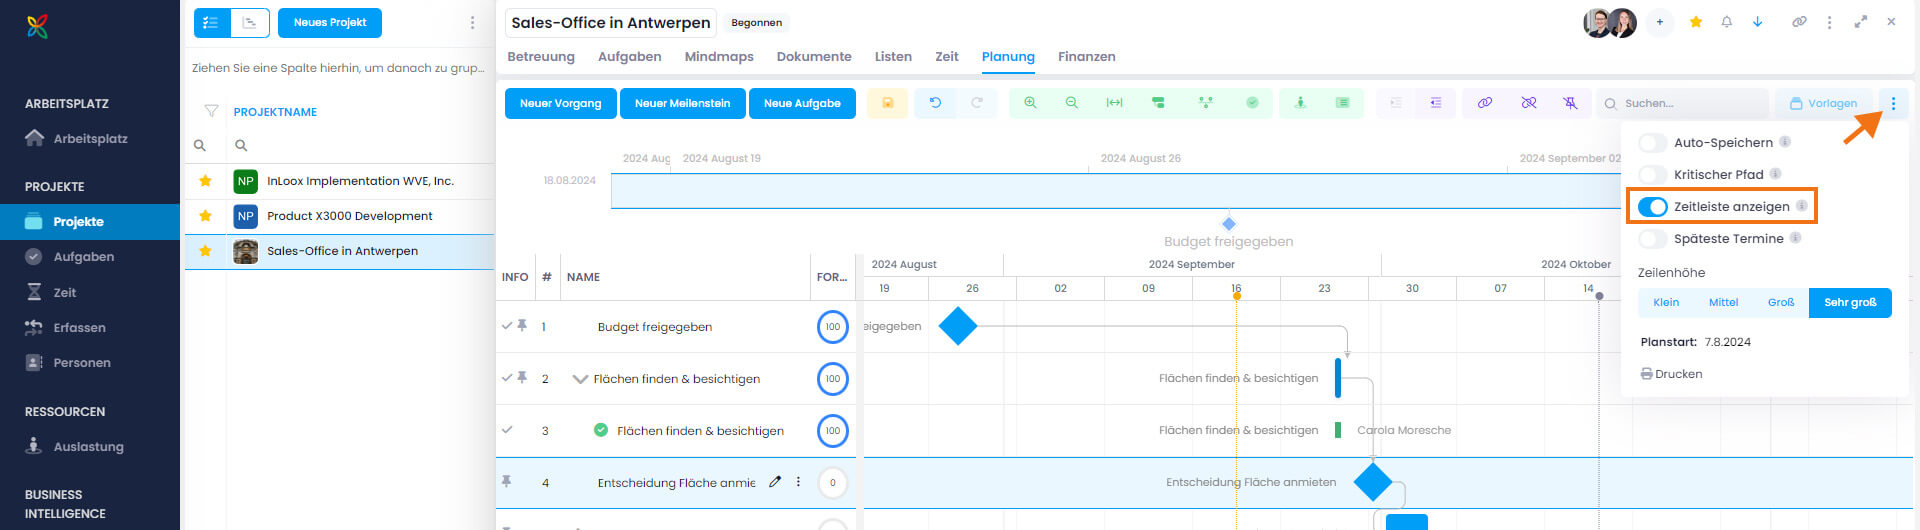Enable the Kritischer Pfad switch

point(1653,175)
